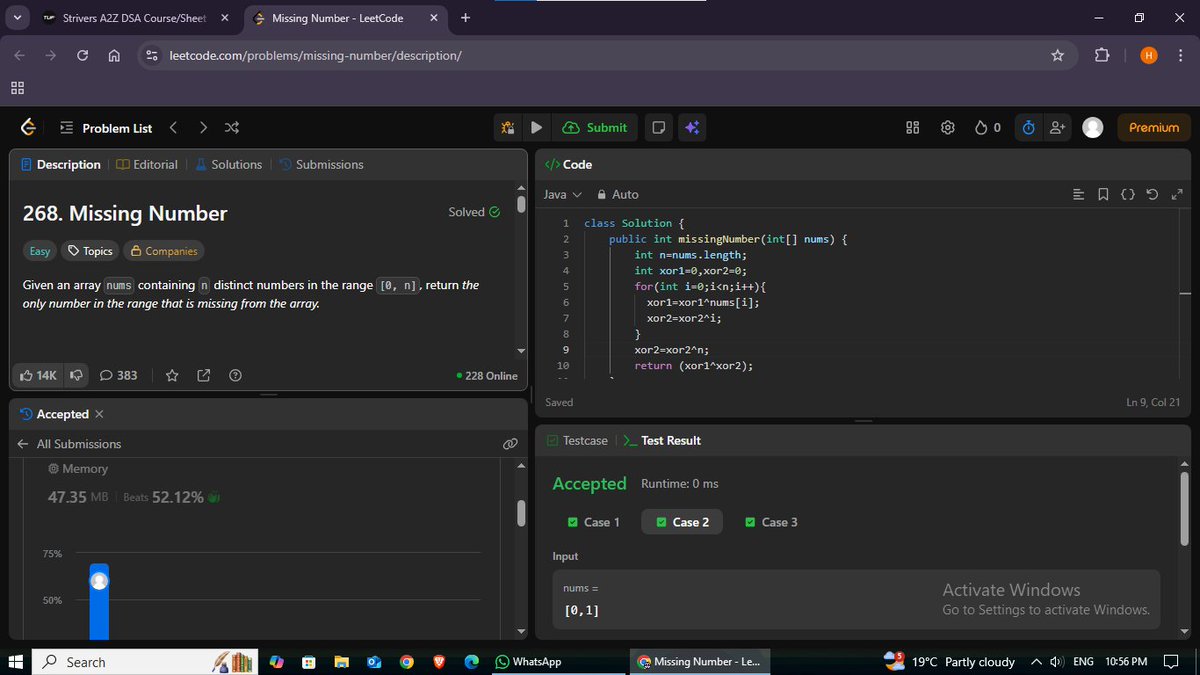Open the Testcase tab
Viewport: 1200px width, 675px height.
click(x=577, y=440)
